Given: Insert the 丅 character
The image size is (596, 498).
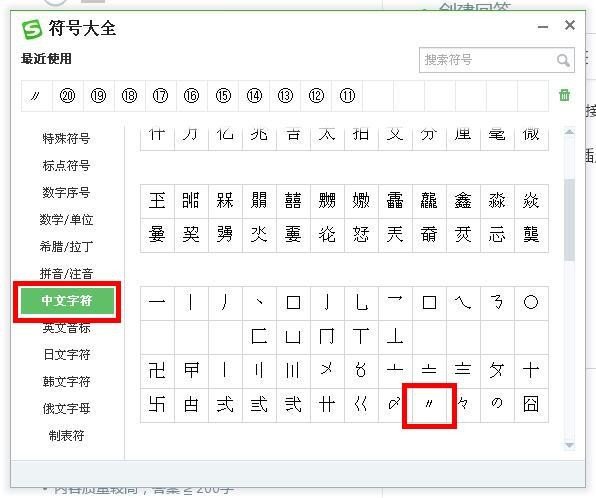Looking at the screenshot, I should 361,337.
